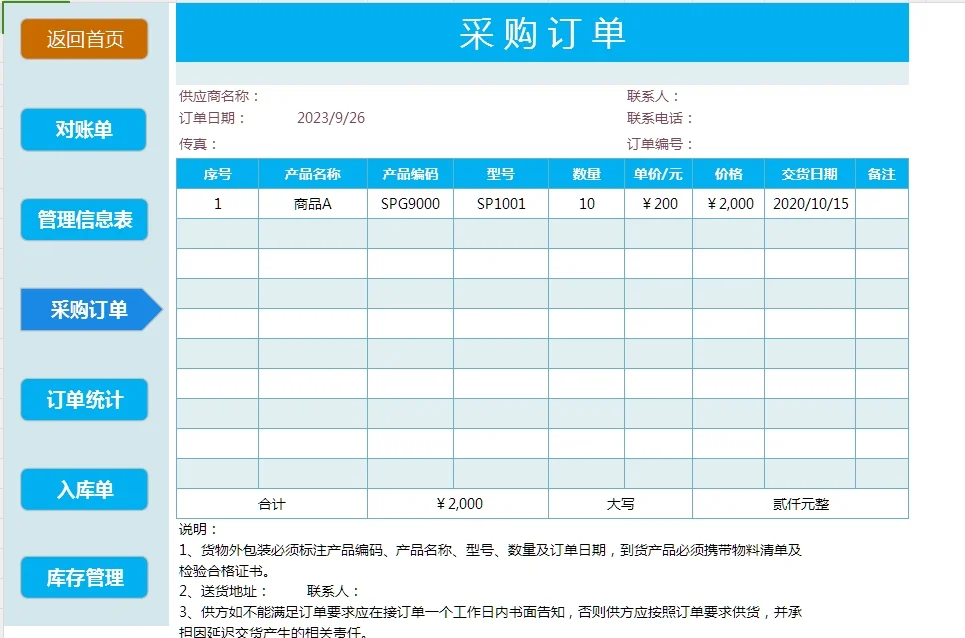The width and height of the screenshot is (965, 638).
Task: Click the 返回首页 button to go home
Action: click(x=83, y=40)
